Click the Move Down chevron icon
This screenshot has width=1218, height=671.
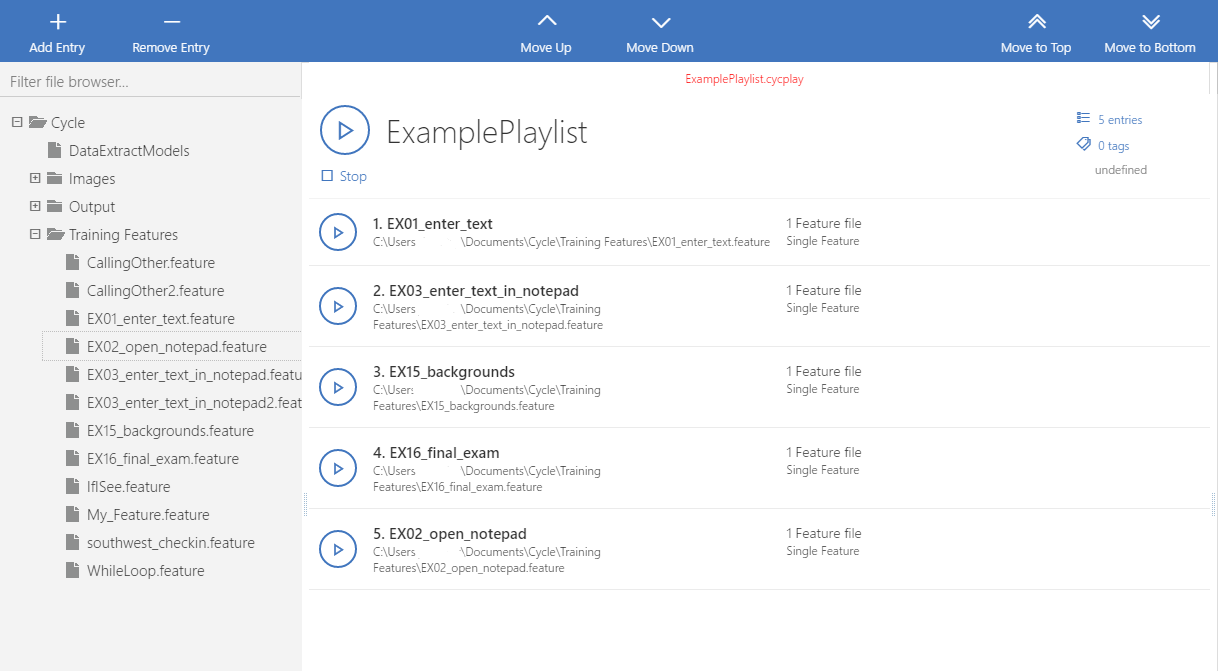pyautogui.click(x=660, y=20)
